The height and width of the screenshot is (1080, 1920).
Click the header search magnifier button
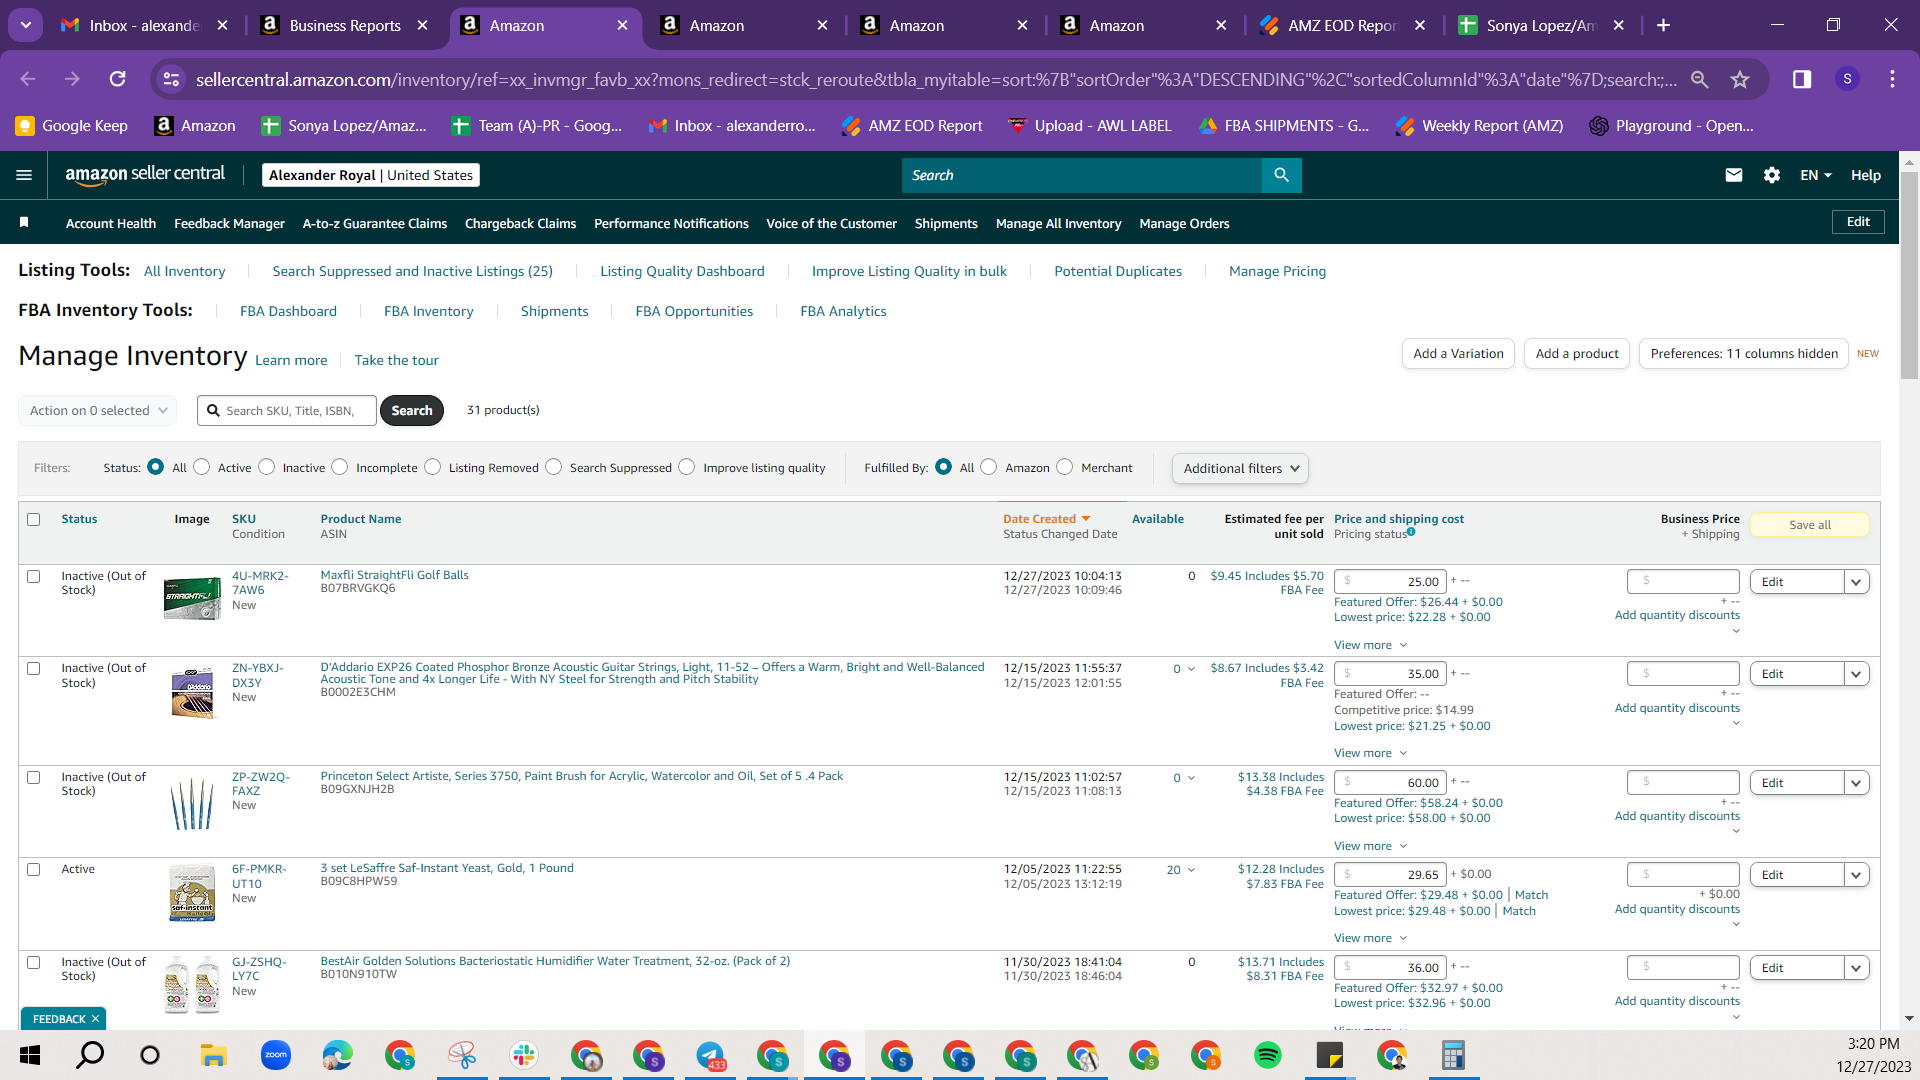pyautogui.click(x=1281, y=175)
